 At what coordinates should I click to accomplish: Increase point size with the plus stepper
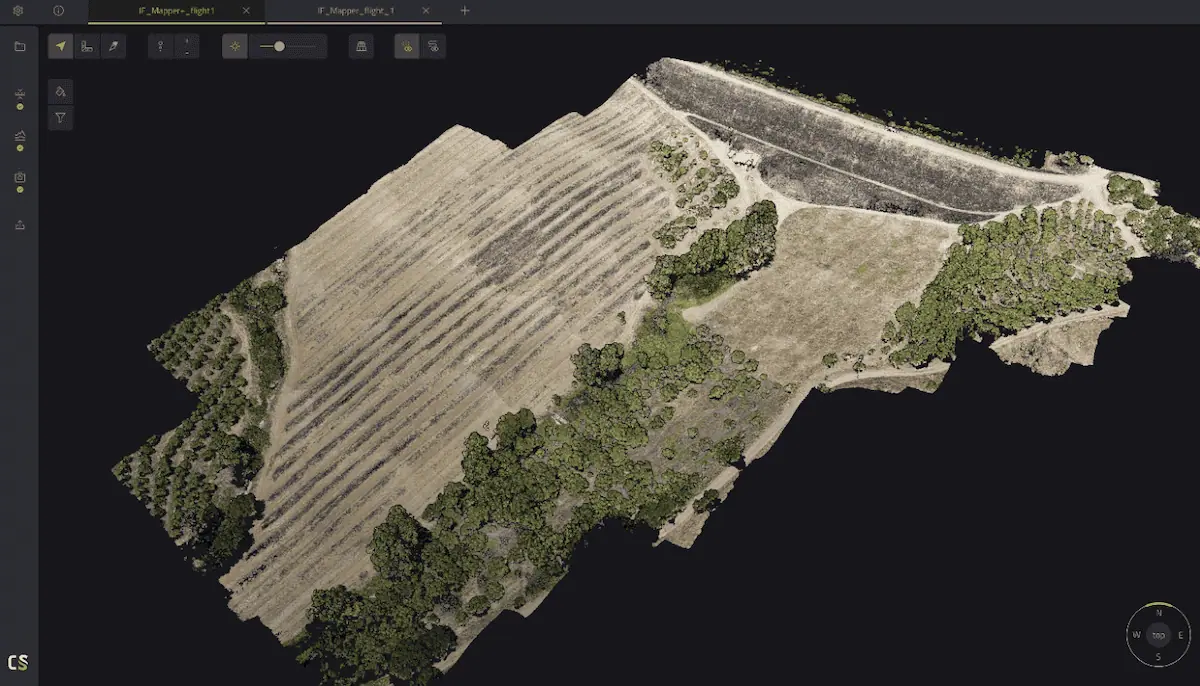pos(187,42)
